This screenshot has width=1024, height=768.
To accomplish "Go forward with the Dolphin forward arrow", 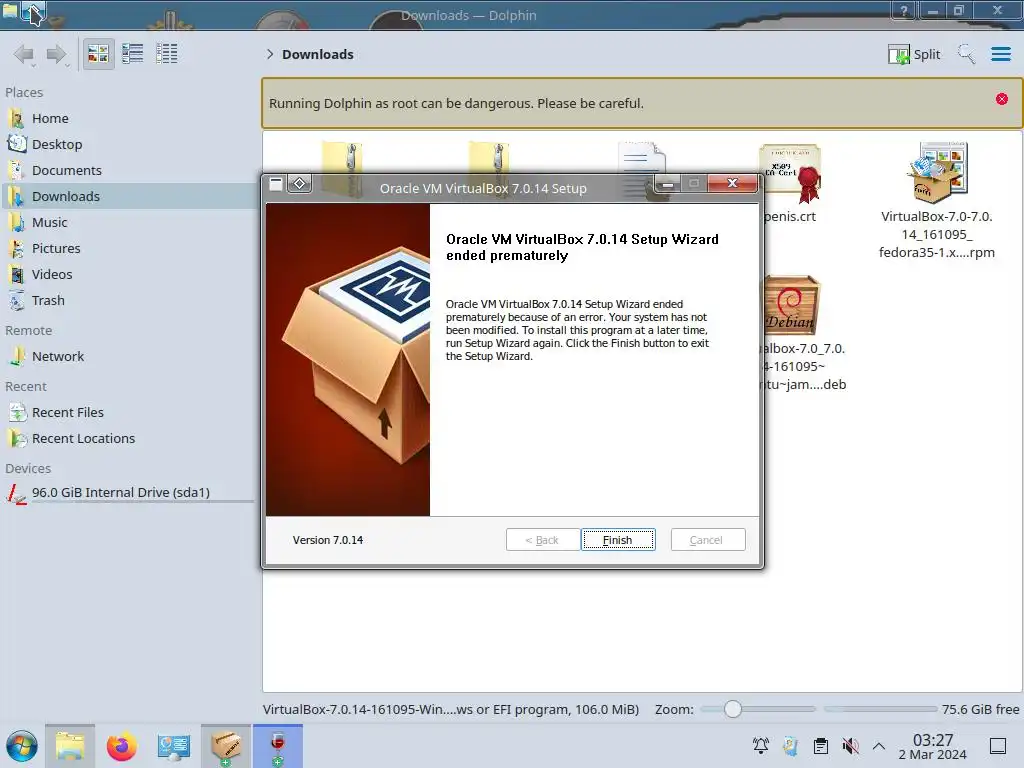I will (57, 54).
